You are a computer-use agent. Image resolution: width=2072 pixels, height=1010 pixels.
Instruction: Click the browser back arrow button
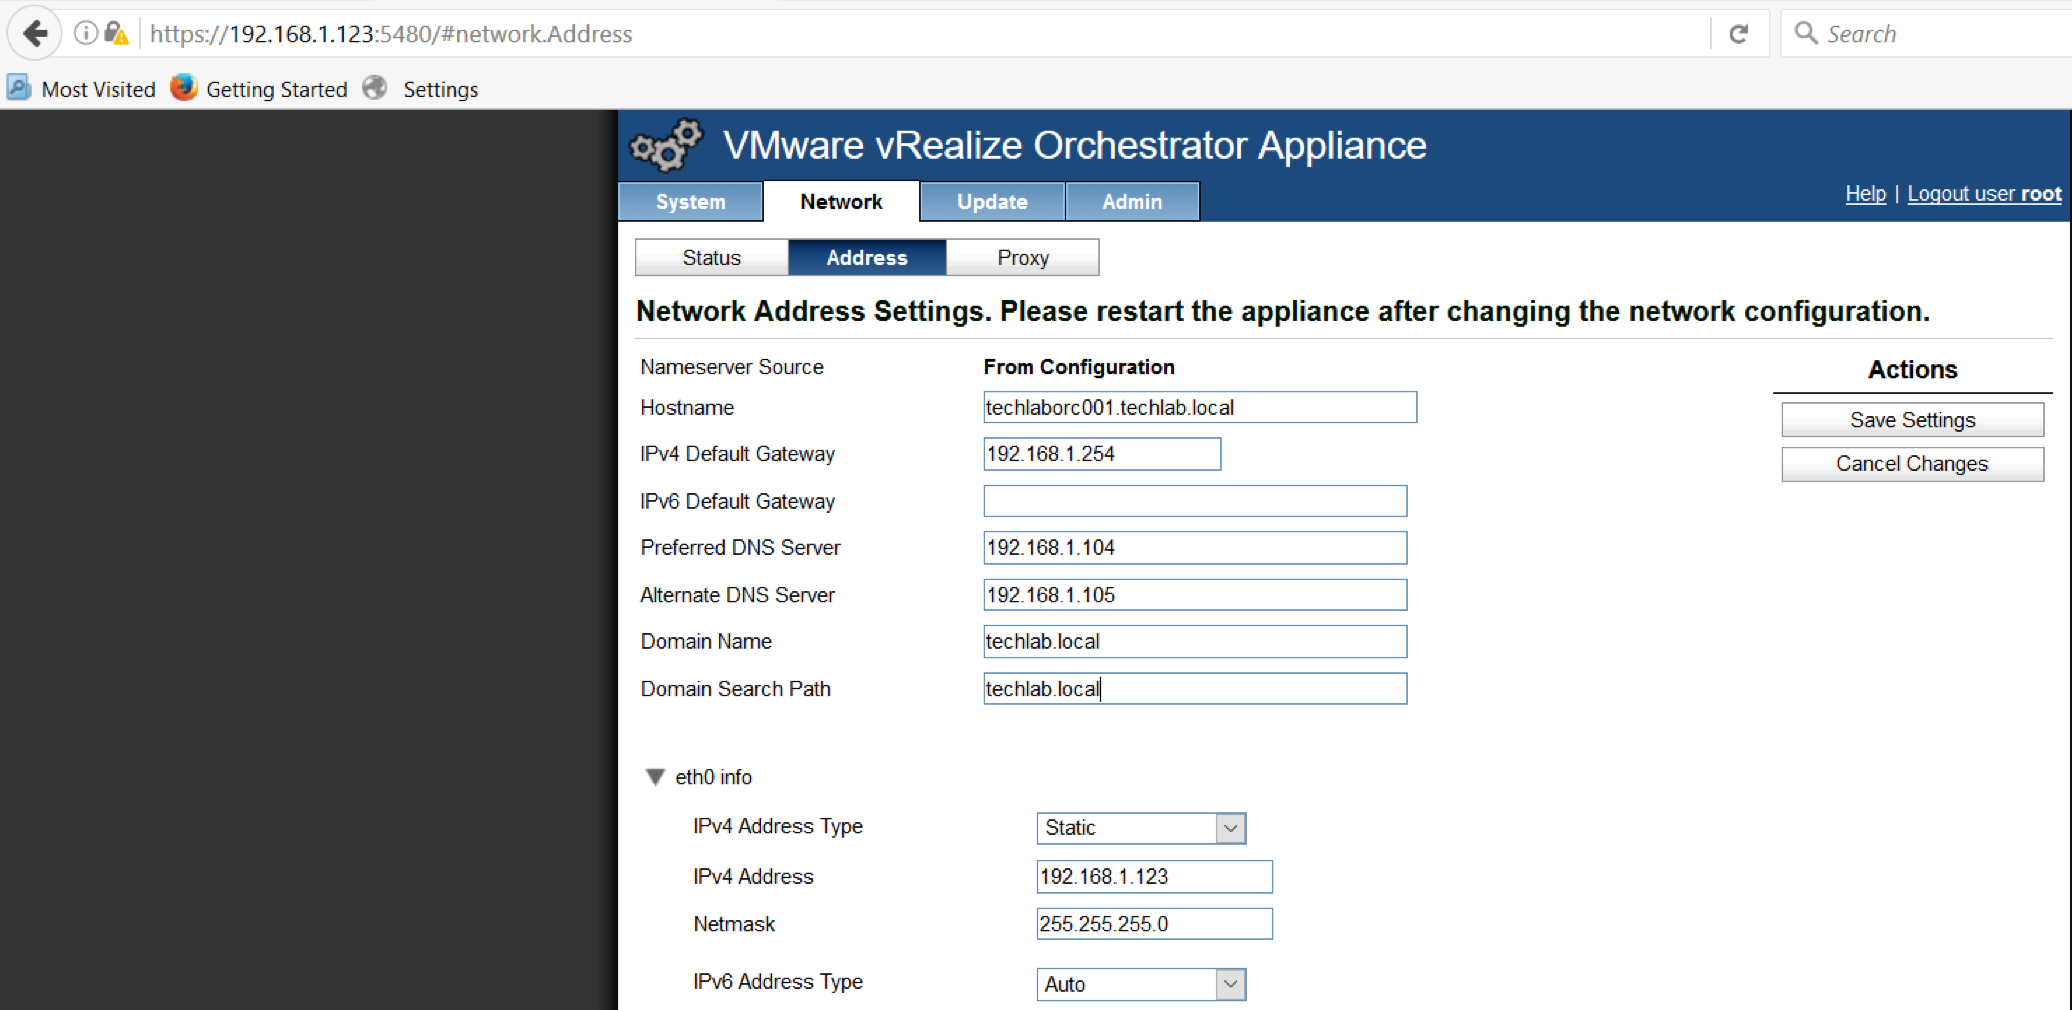point(35,34)
